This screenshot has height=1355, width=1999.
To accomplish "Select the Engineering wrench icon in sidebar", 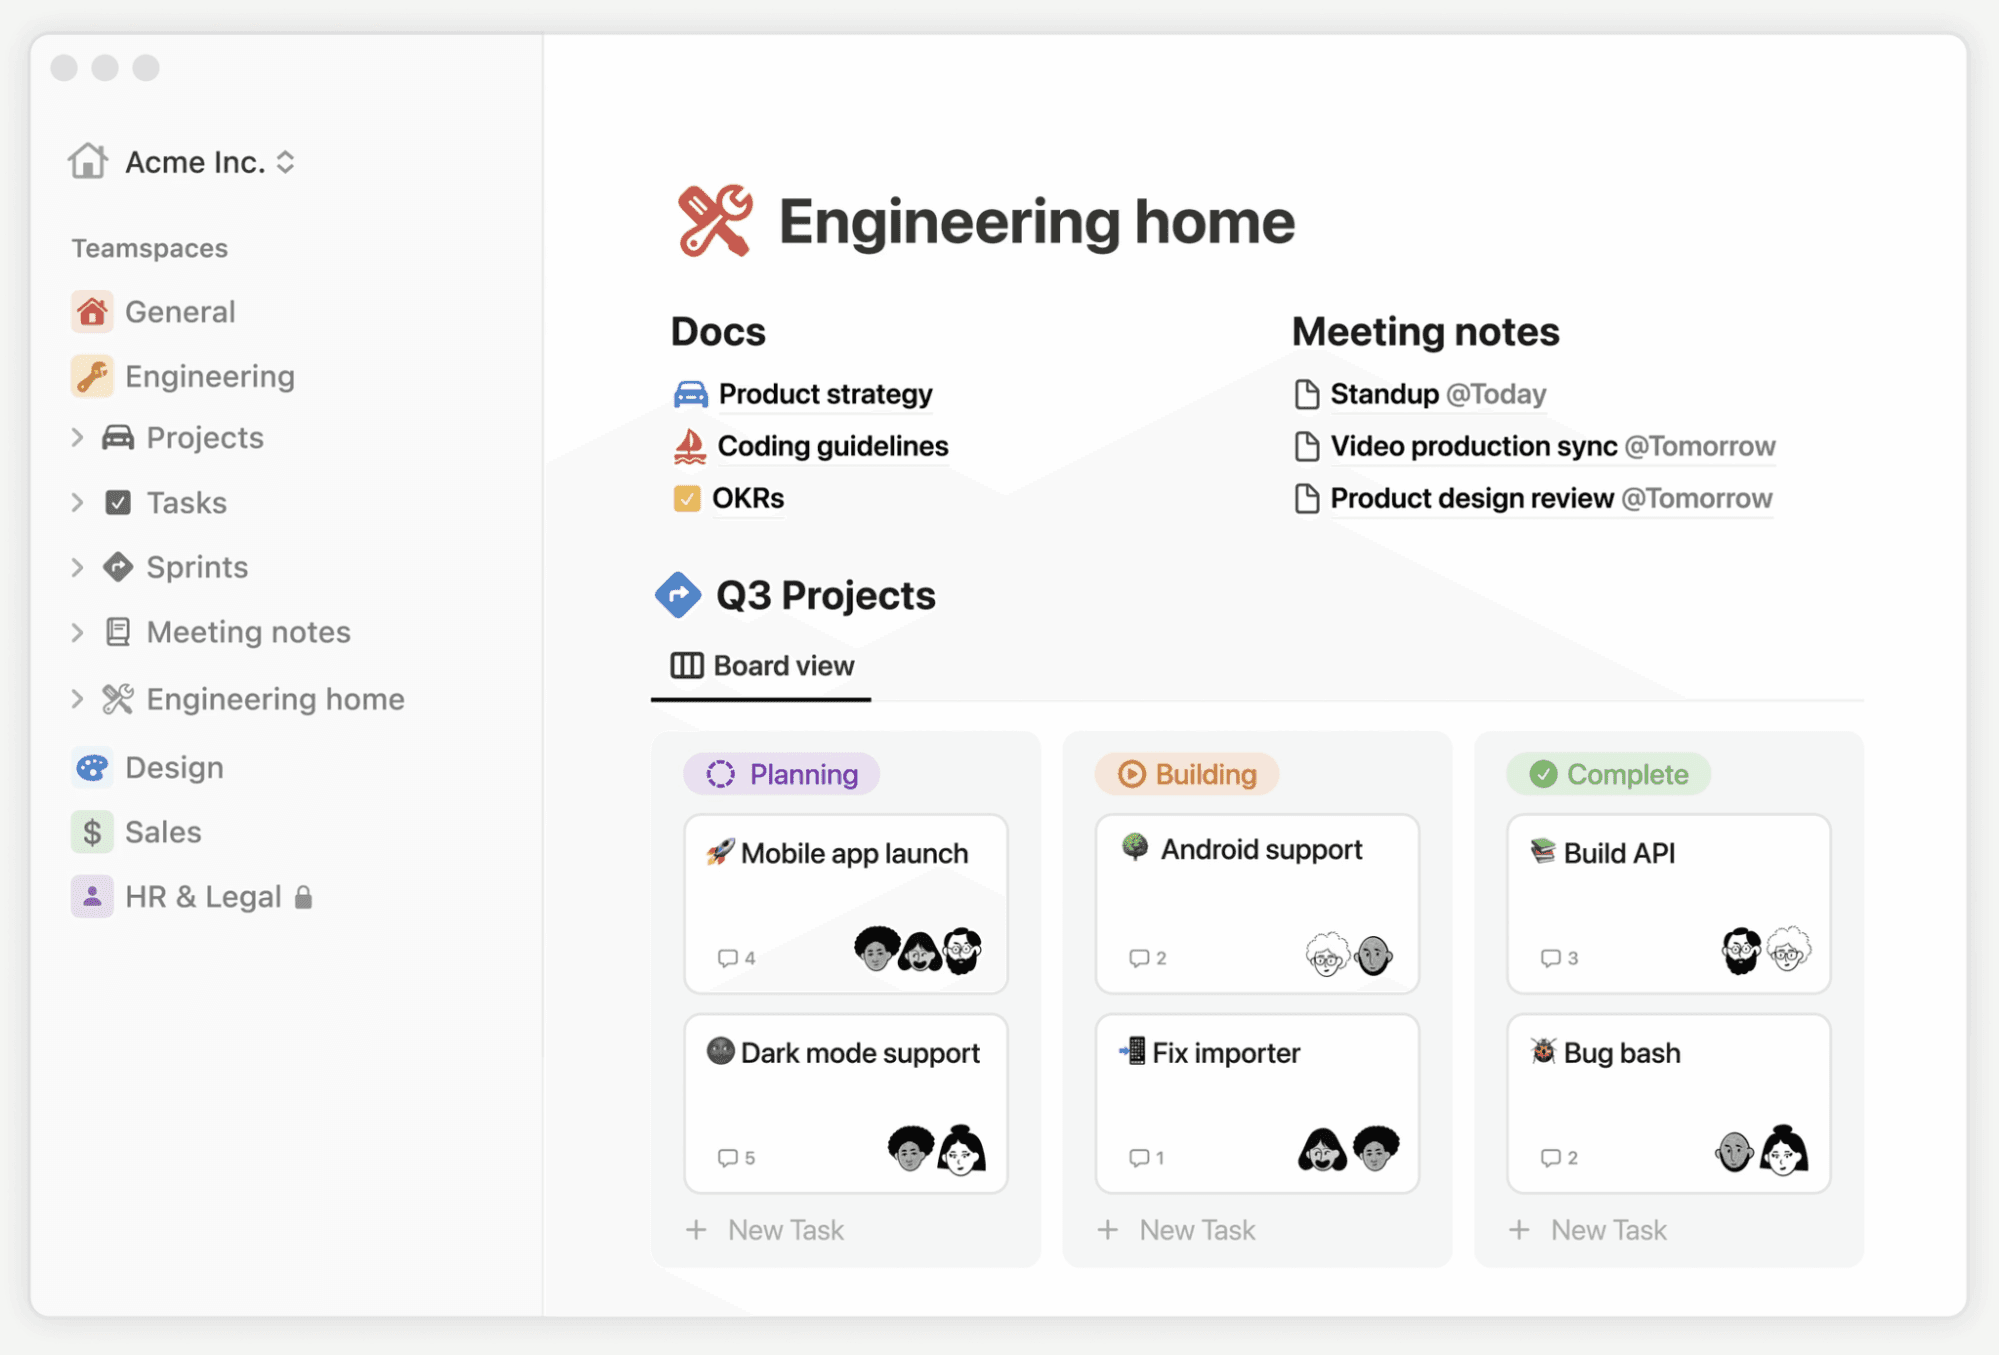I will 92,376.
